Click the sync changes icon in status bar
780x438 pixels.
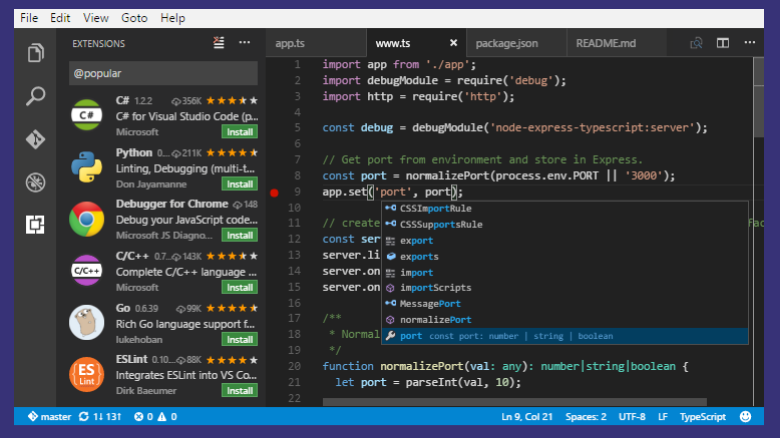coord(84,417)
